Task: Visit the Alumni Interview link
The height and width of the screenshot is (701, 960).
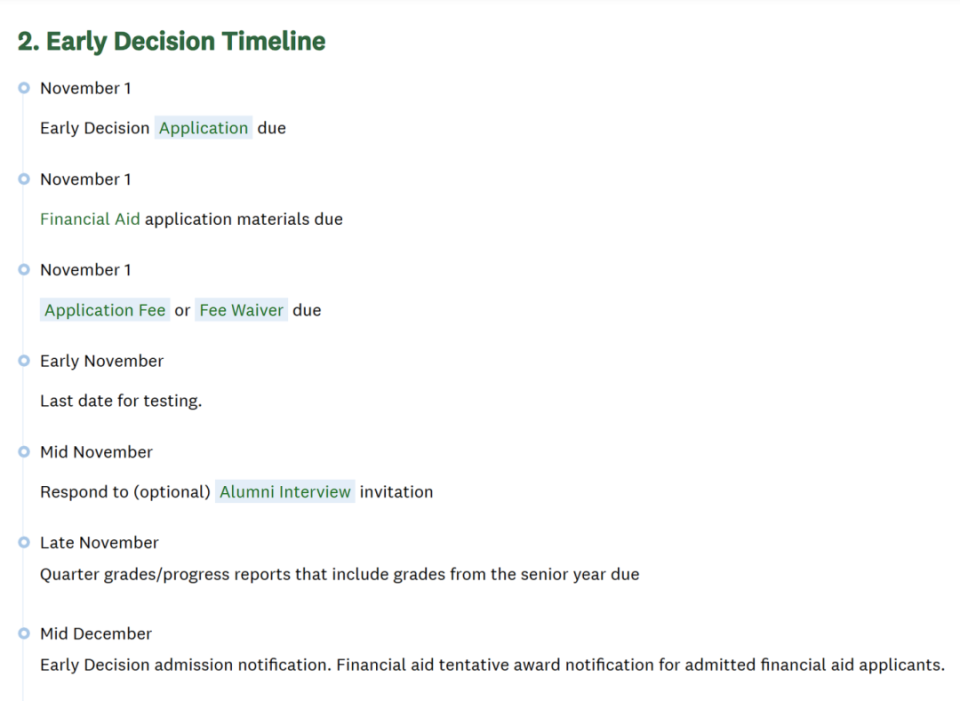Action: click(x=285, y=492)
